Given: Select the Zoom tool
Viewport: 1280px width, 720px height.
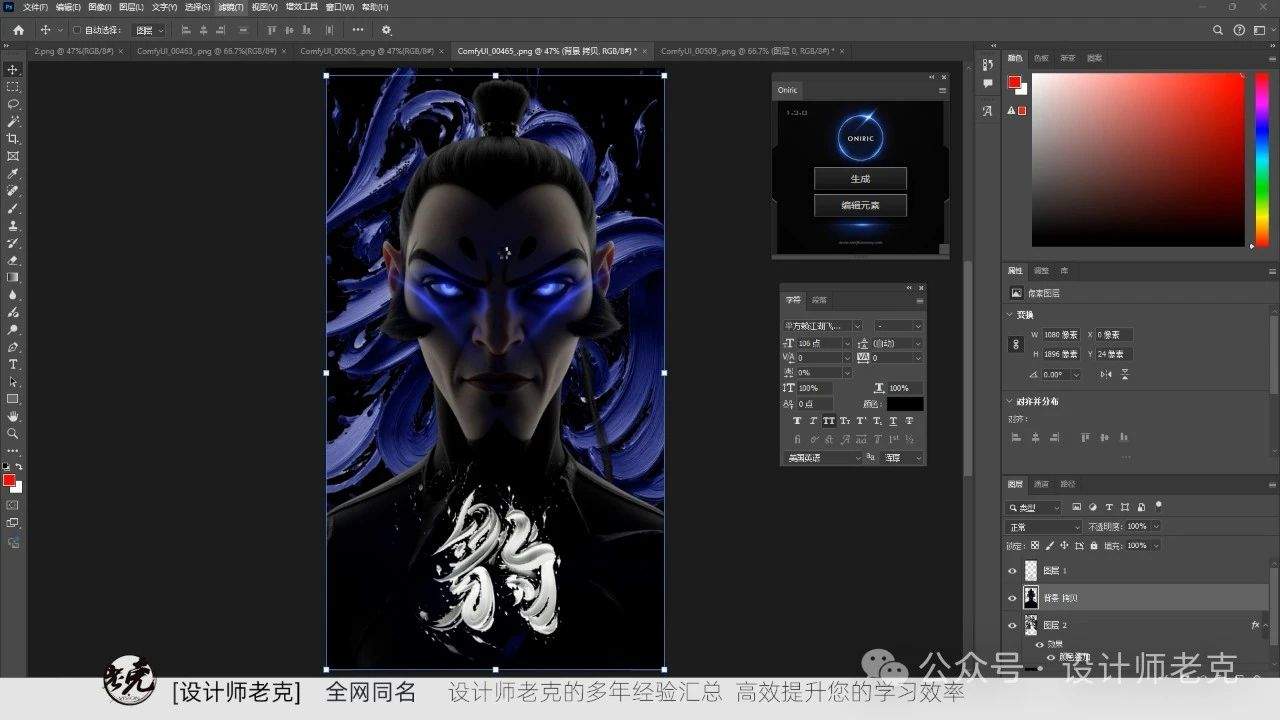Looking at the screenshot, I should coord(13,433).
